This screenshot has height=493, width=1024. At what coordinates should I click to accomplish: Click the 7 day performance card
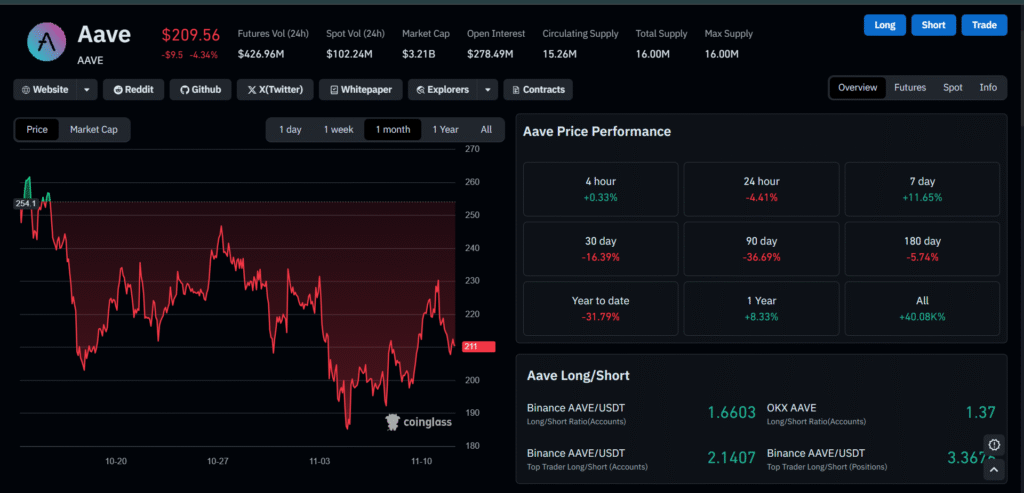[921, 189]
